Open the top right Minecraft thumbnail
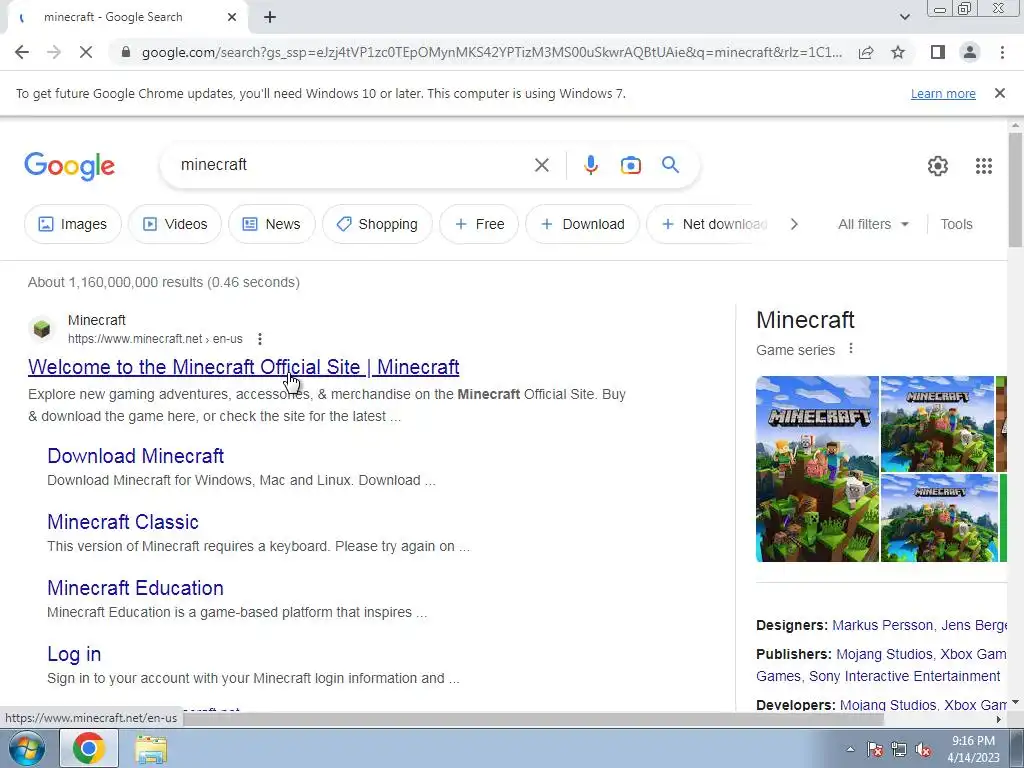Image resolution: width=1024 pixels, height=768 pixels. (x=937, y=424)
